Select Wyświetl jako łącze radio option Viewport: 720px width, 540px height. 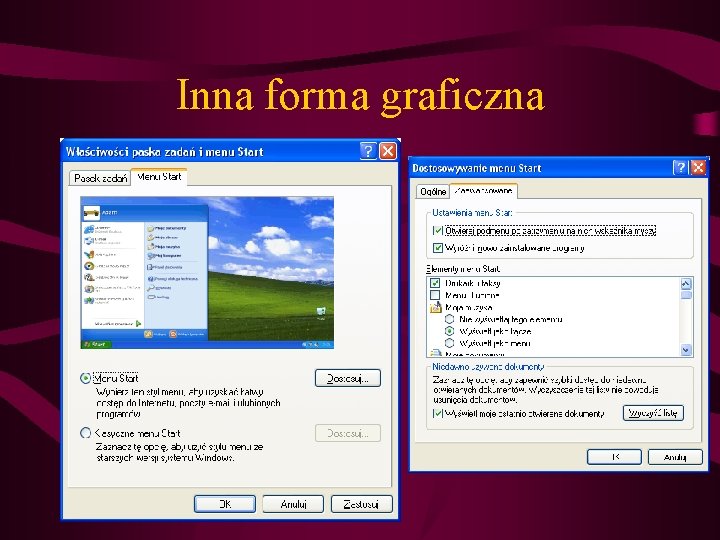click(x=450, y=331)
